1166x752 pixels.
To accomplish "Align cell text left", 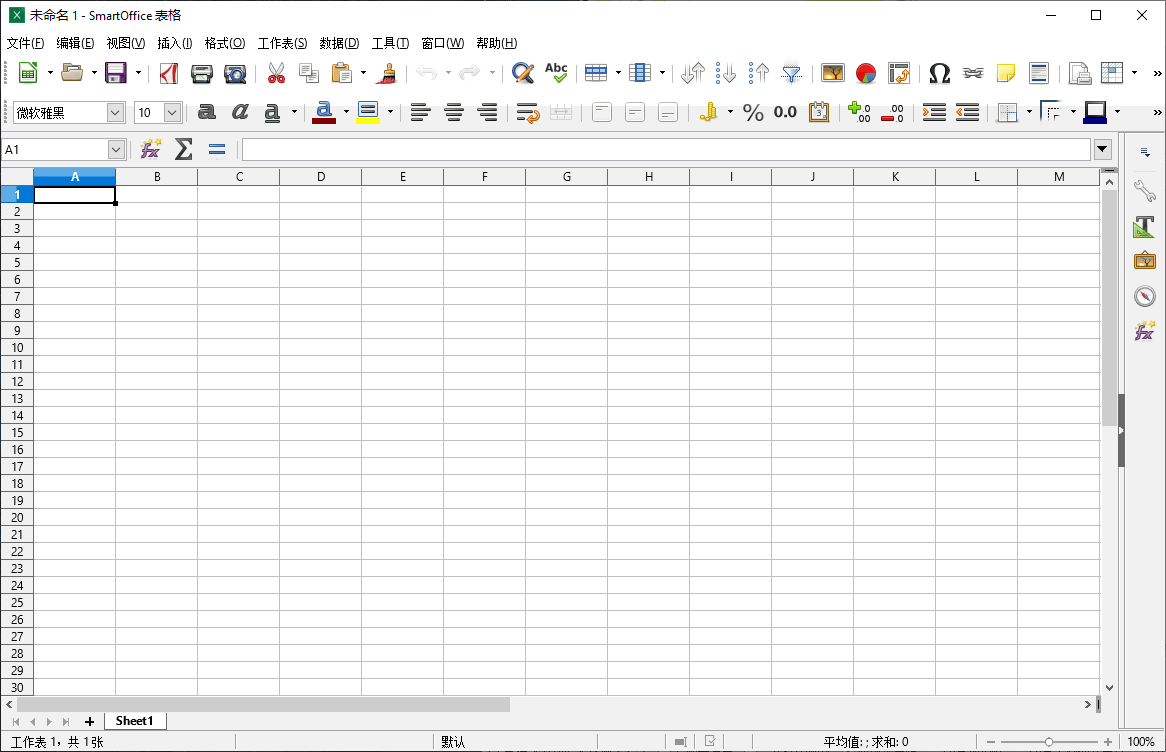I will coord(420,112).
